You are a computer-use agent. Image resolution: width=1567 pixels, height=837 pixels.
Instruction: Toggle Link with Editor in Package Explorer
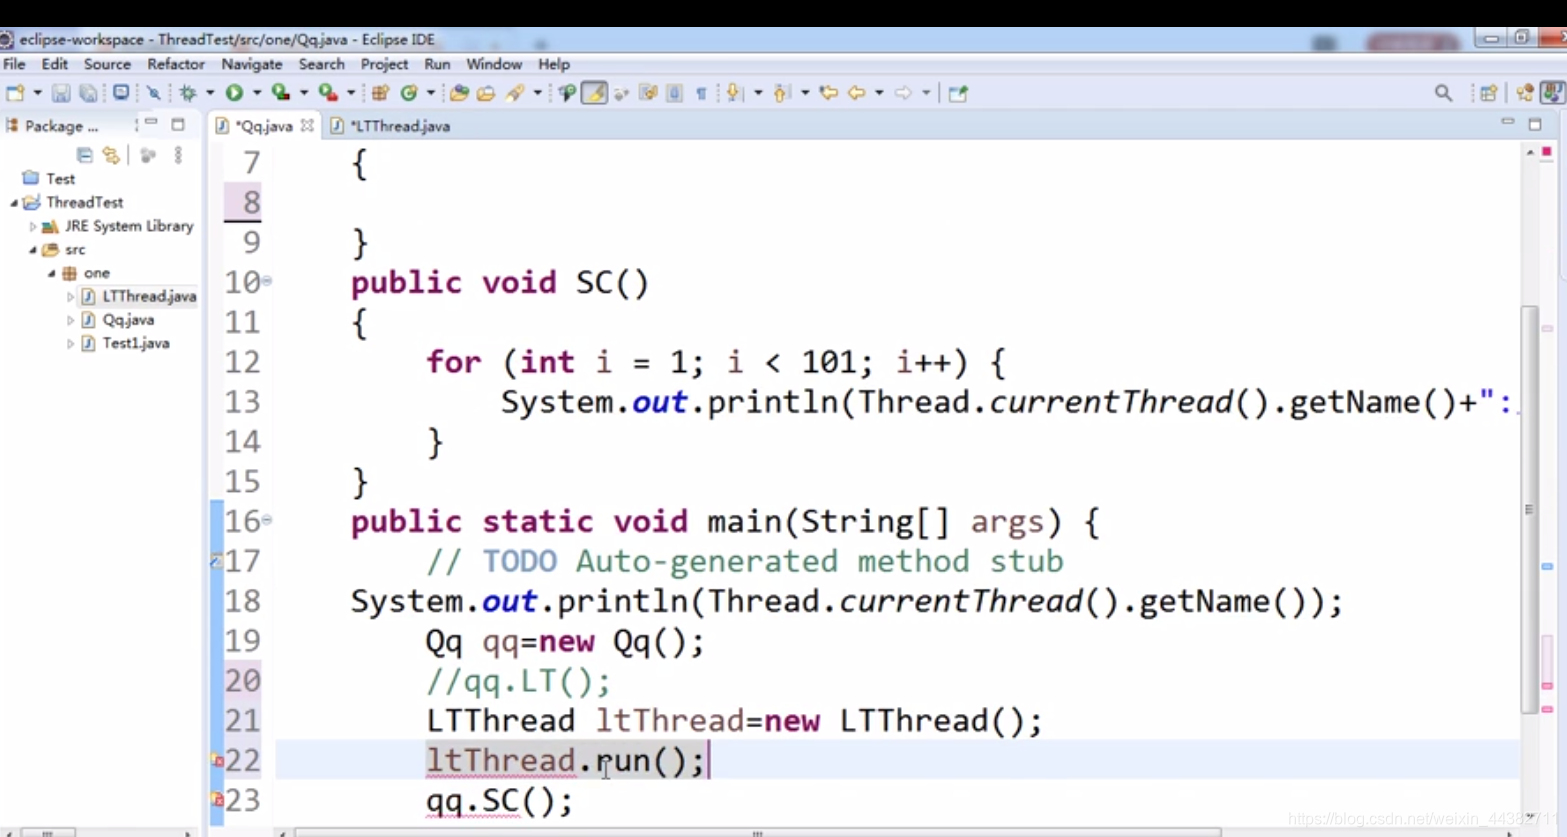[111, 155]
